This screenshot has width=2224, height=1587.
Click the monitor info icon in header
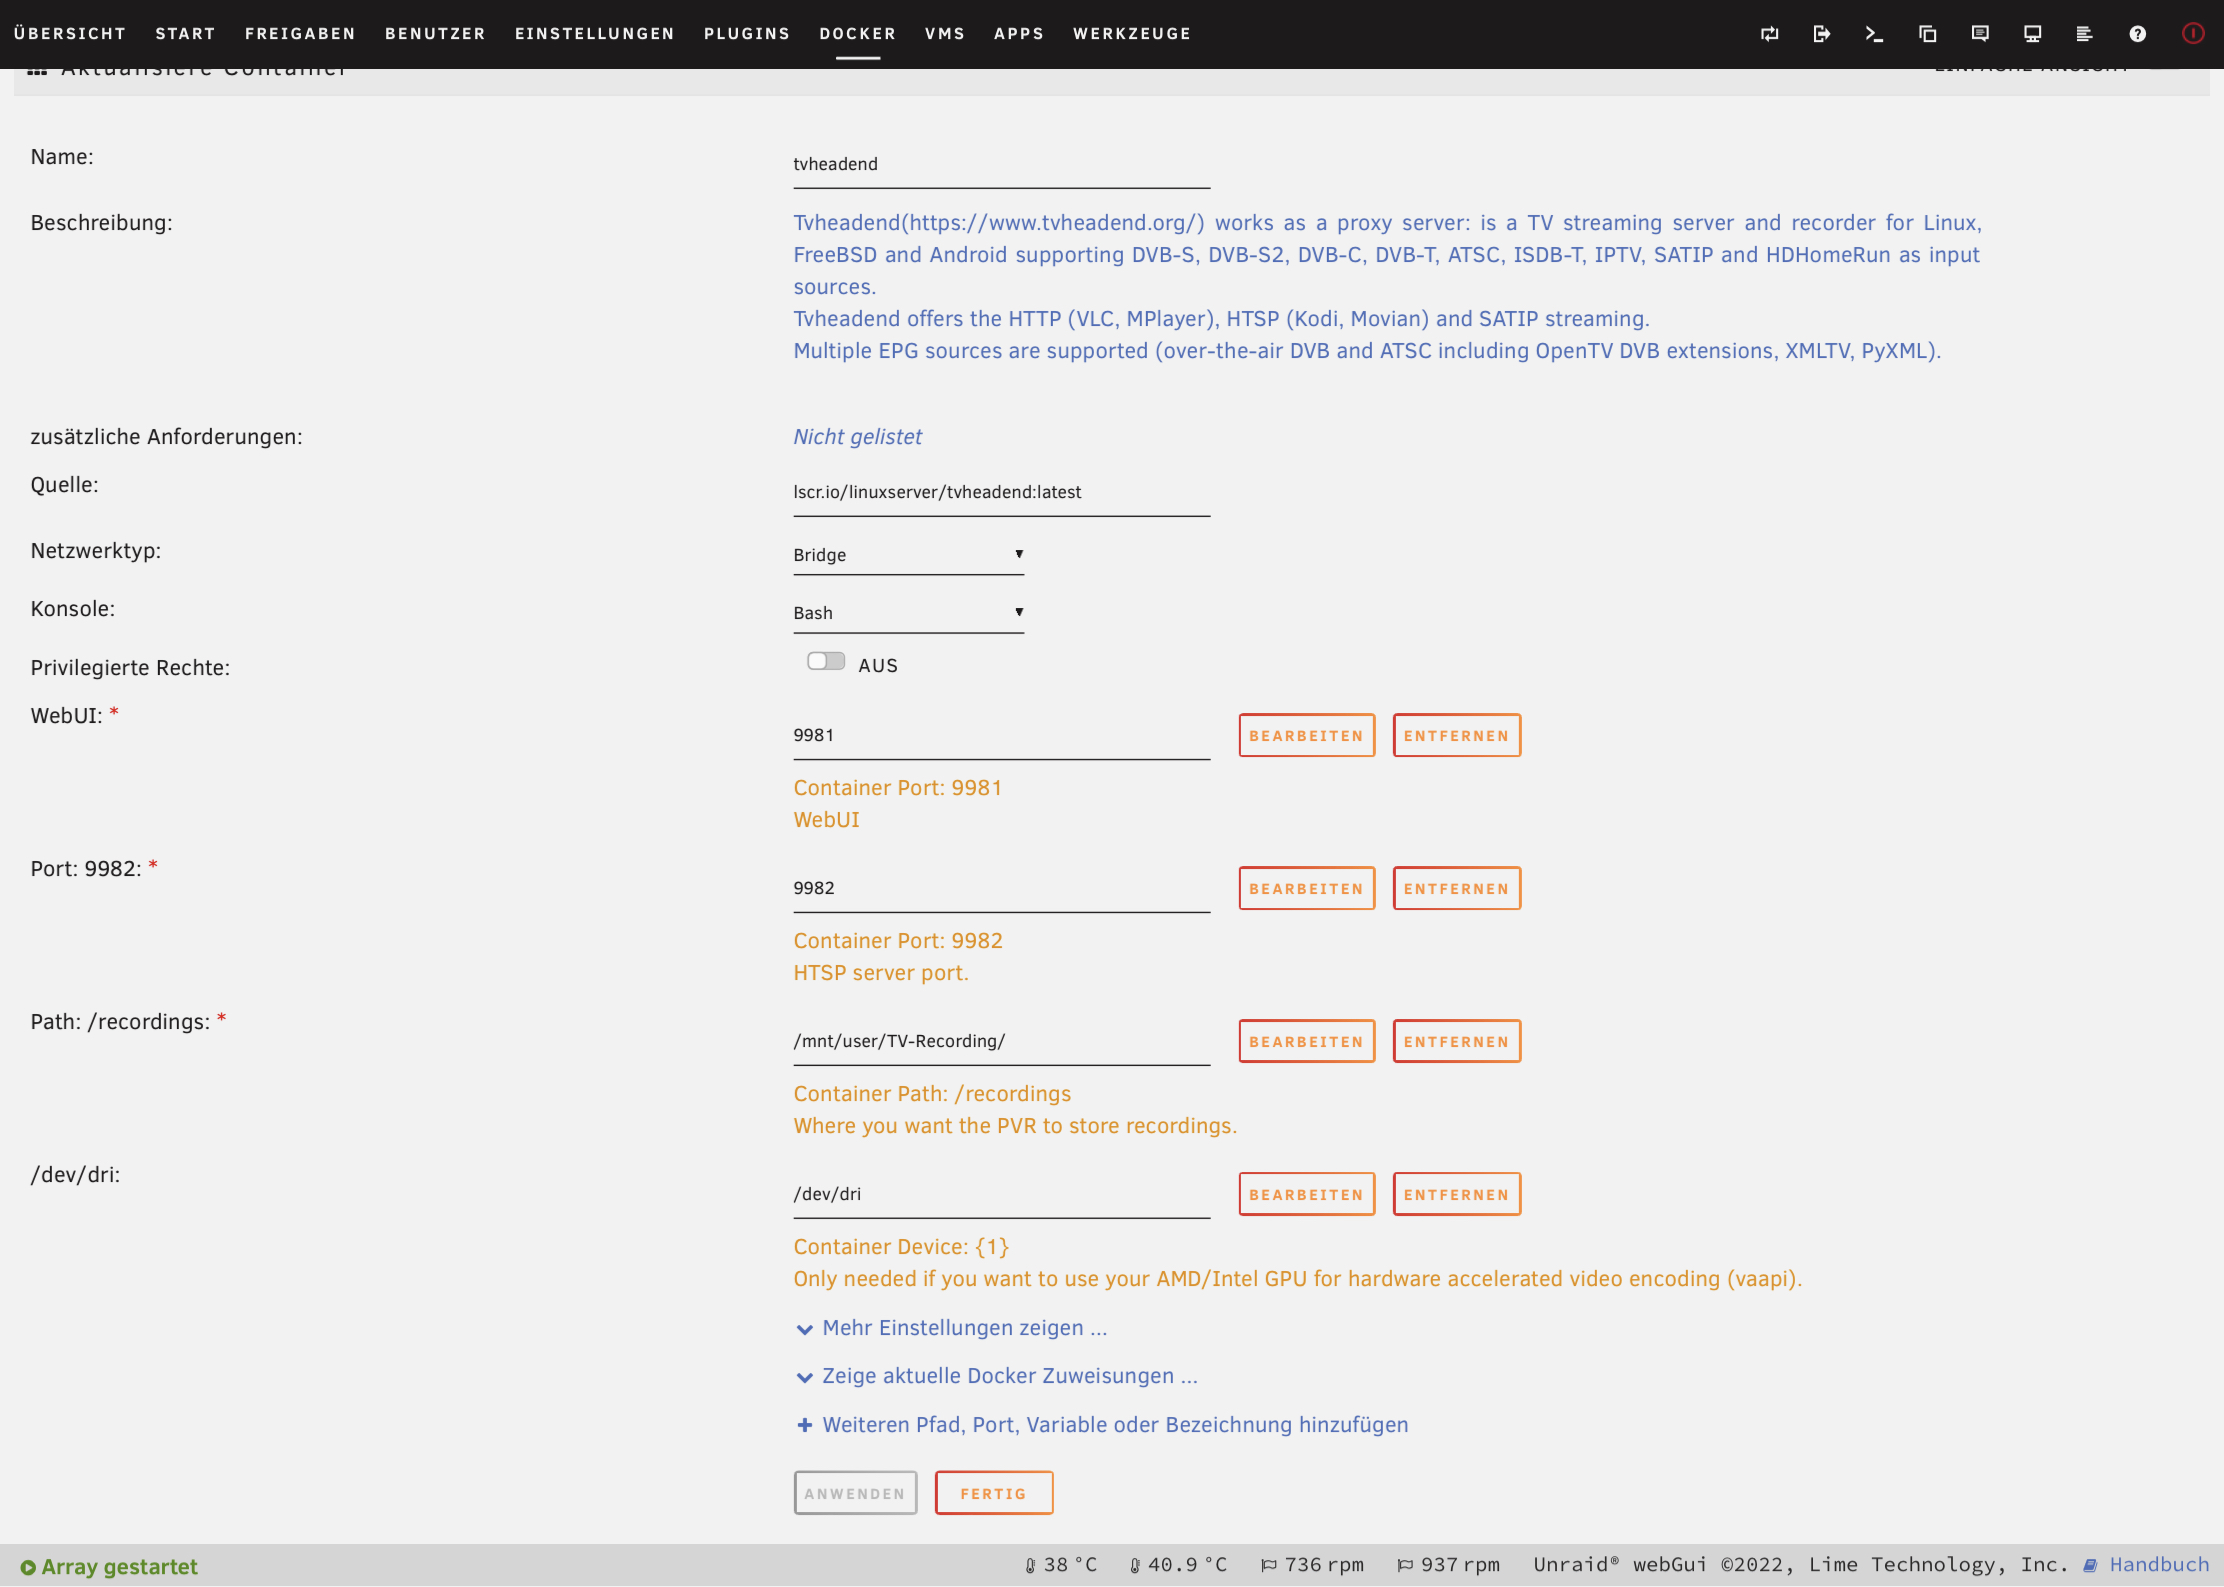(2032, 34)
